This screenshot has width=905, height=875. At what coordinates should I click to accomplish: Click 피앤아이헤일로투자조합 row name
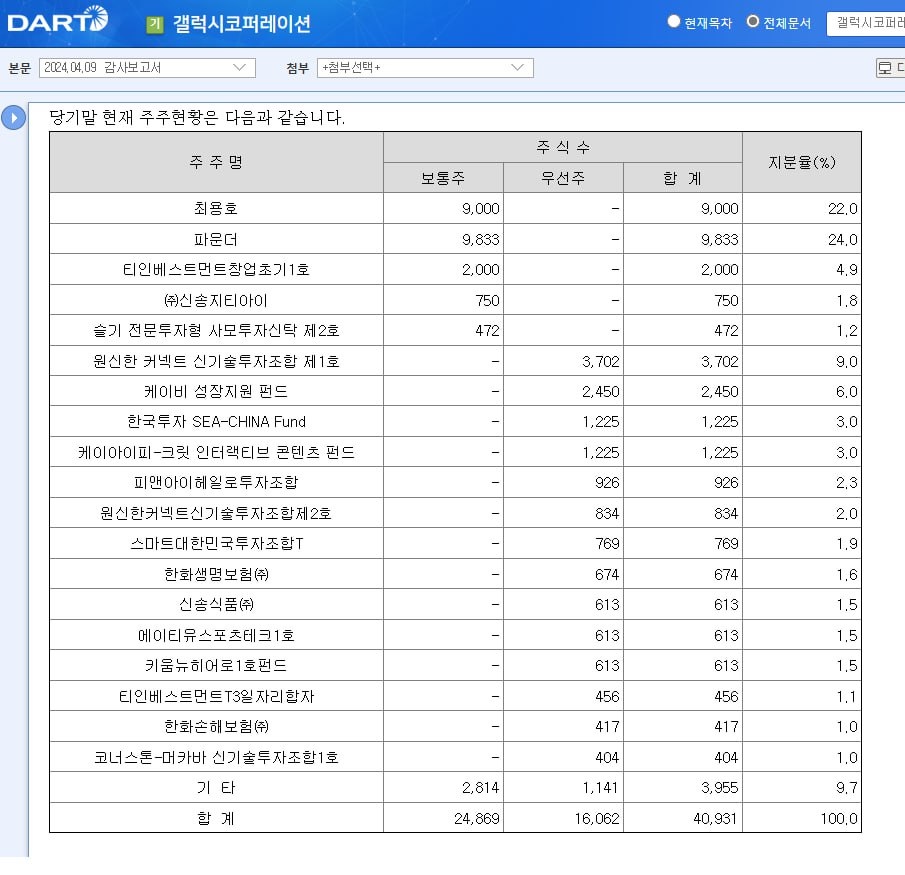tap(216, 483)
